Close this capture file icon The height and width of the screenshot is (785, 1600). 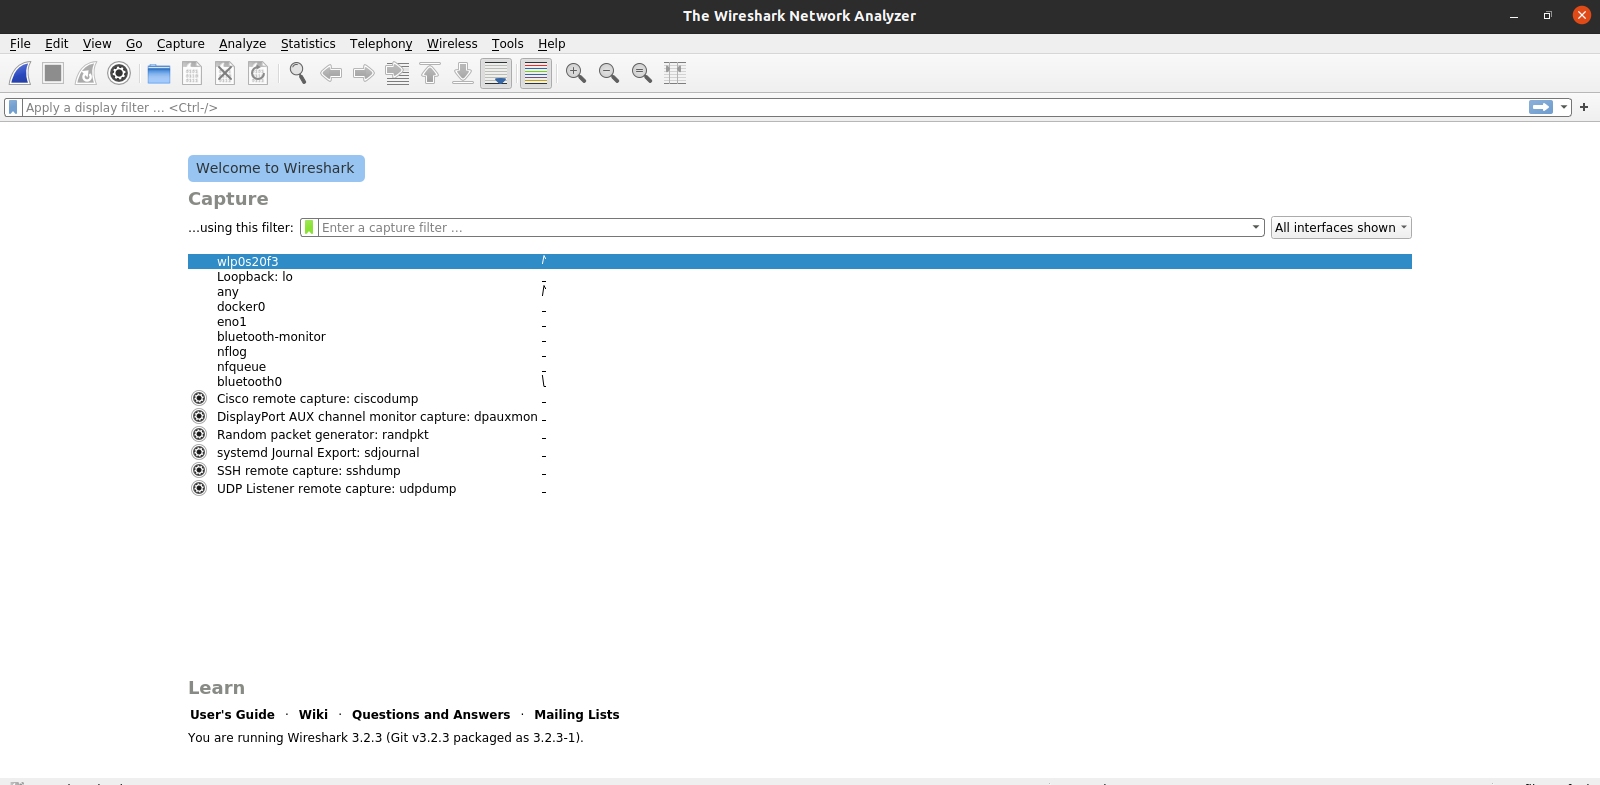pyautogui.click(x=225, y=73)
